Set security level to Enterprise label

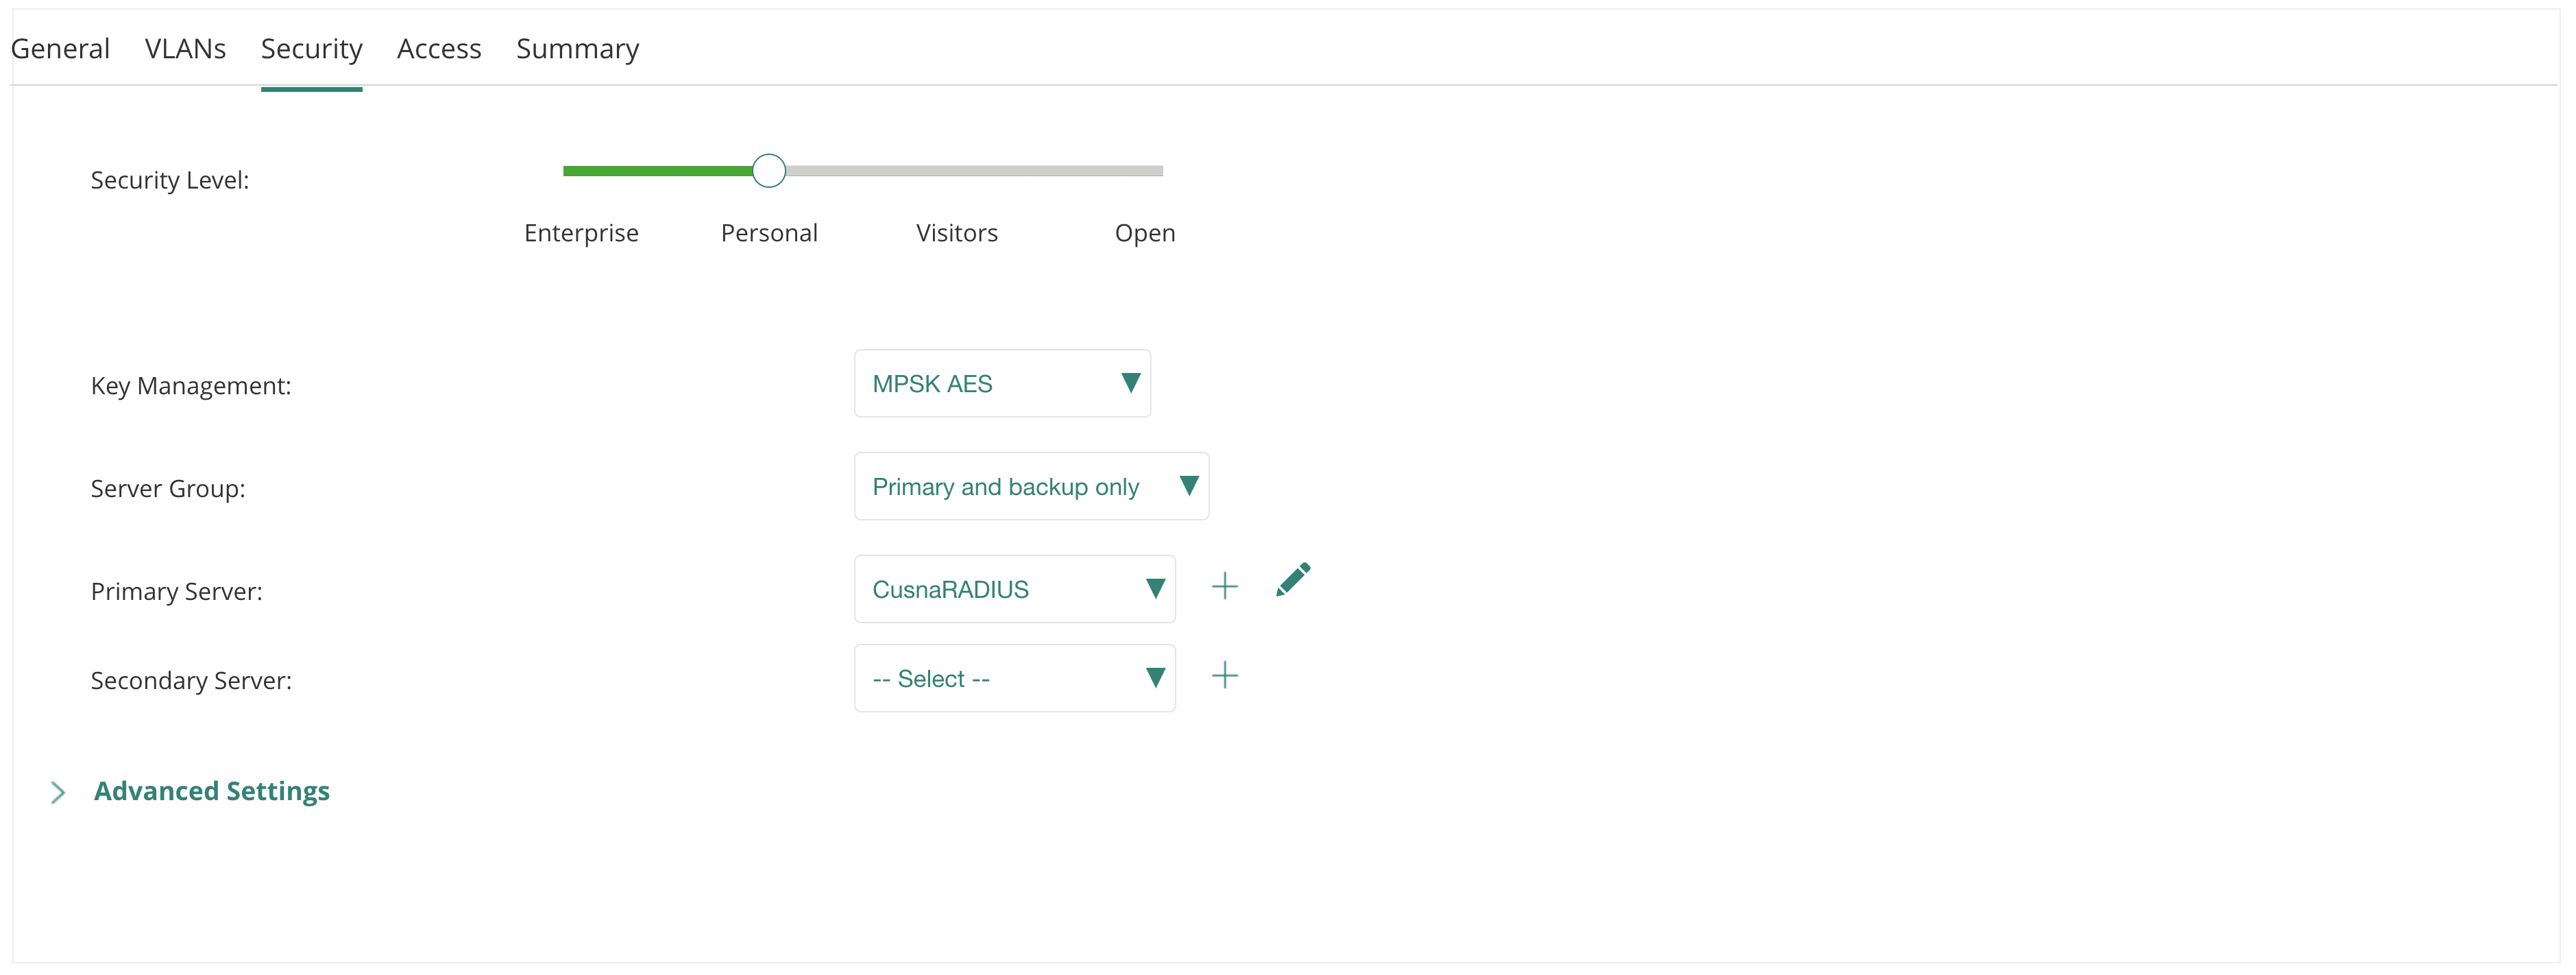[581, 233]
